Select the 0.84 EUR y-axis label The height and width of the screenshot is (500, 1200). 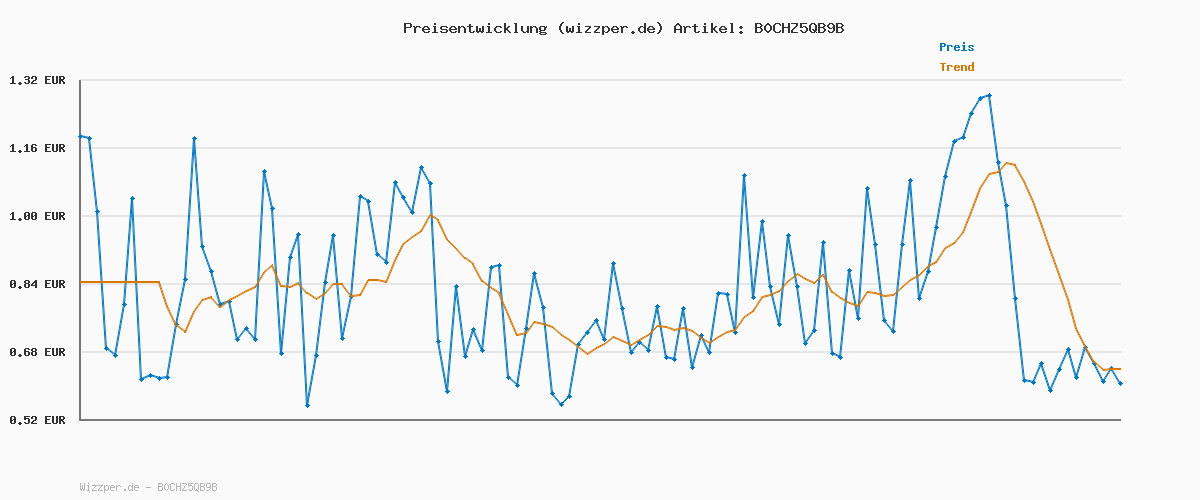[x=37, y=284]
